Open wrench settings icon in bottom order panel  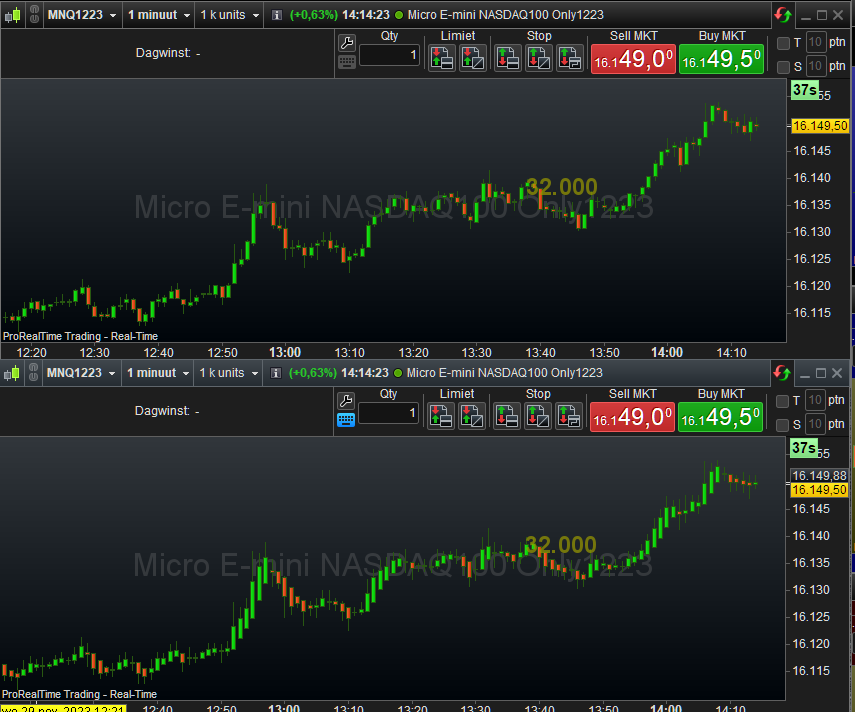346,400
